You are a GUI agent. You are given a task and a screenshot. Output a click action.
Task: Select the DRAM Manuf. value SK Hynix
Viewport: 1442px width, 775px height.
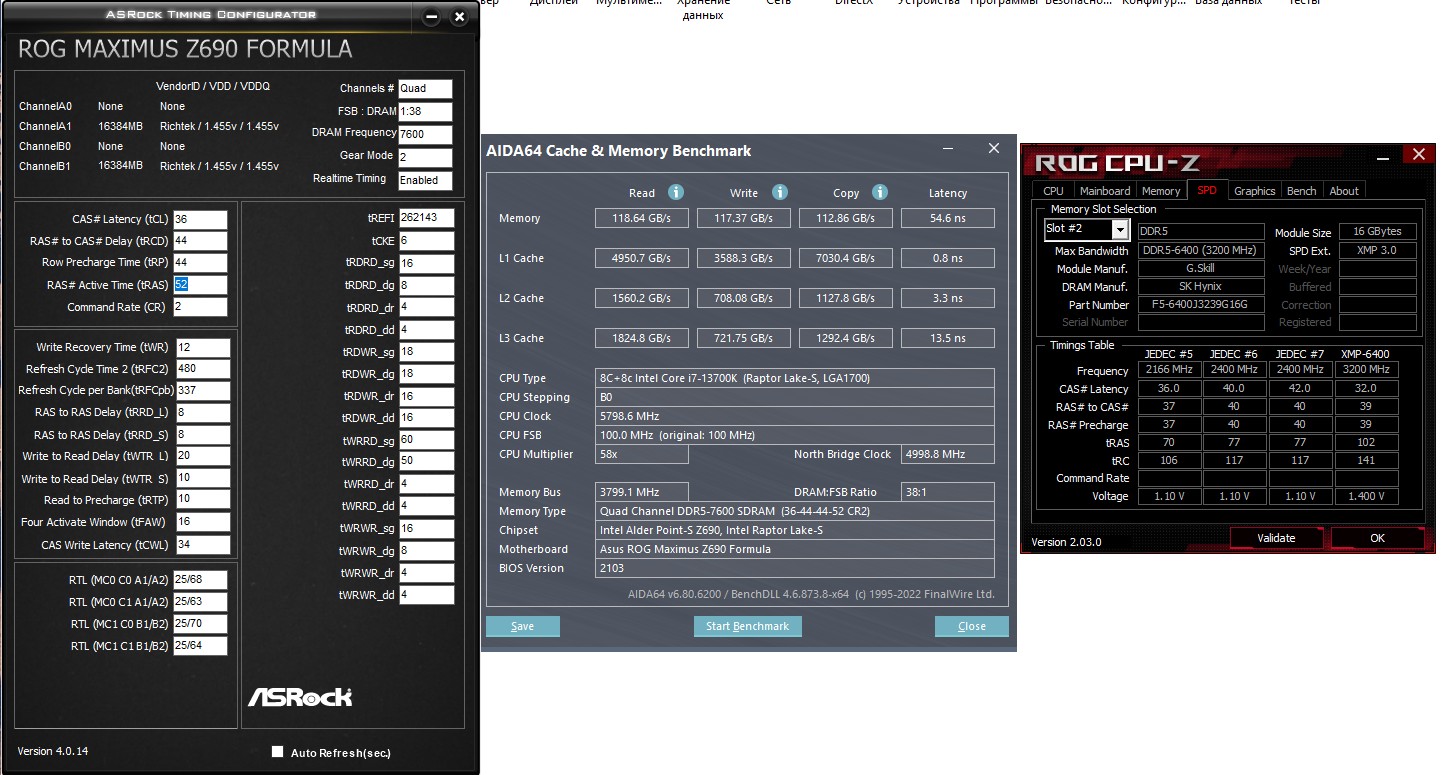pos(1201,287)
